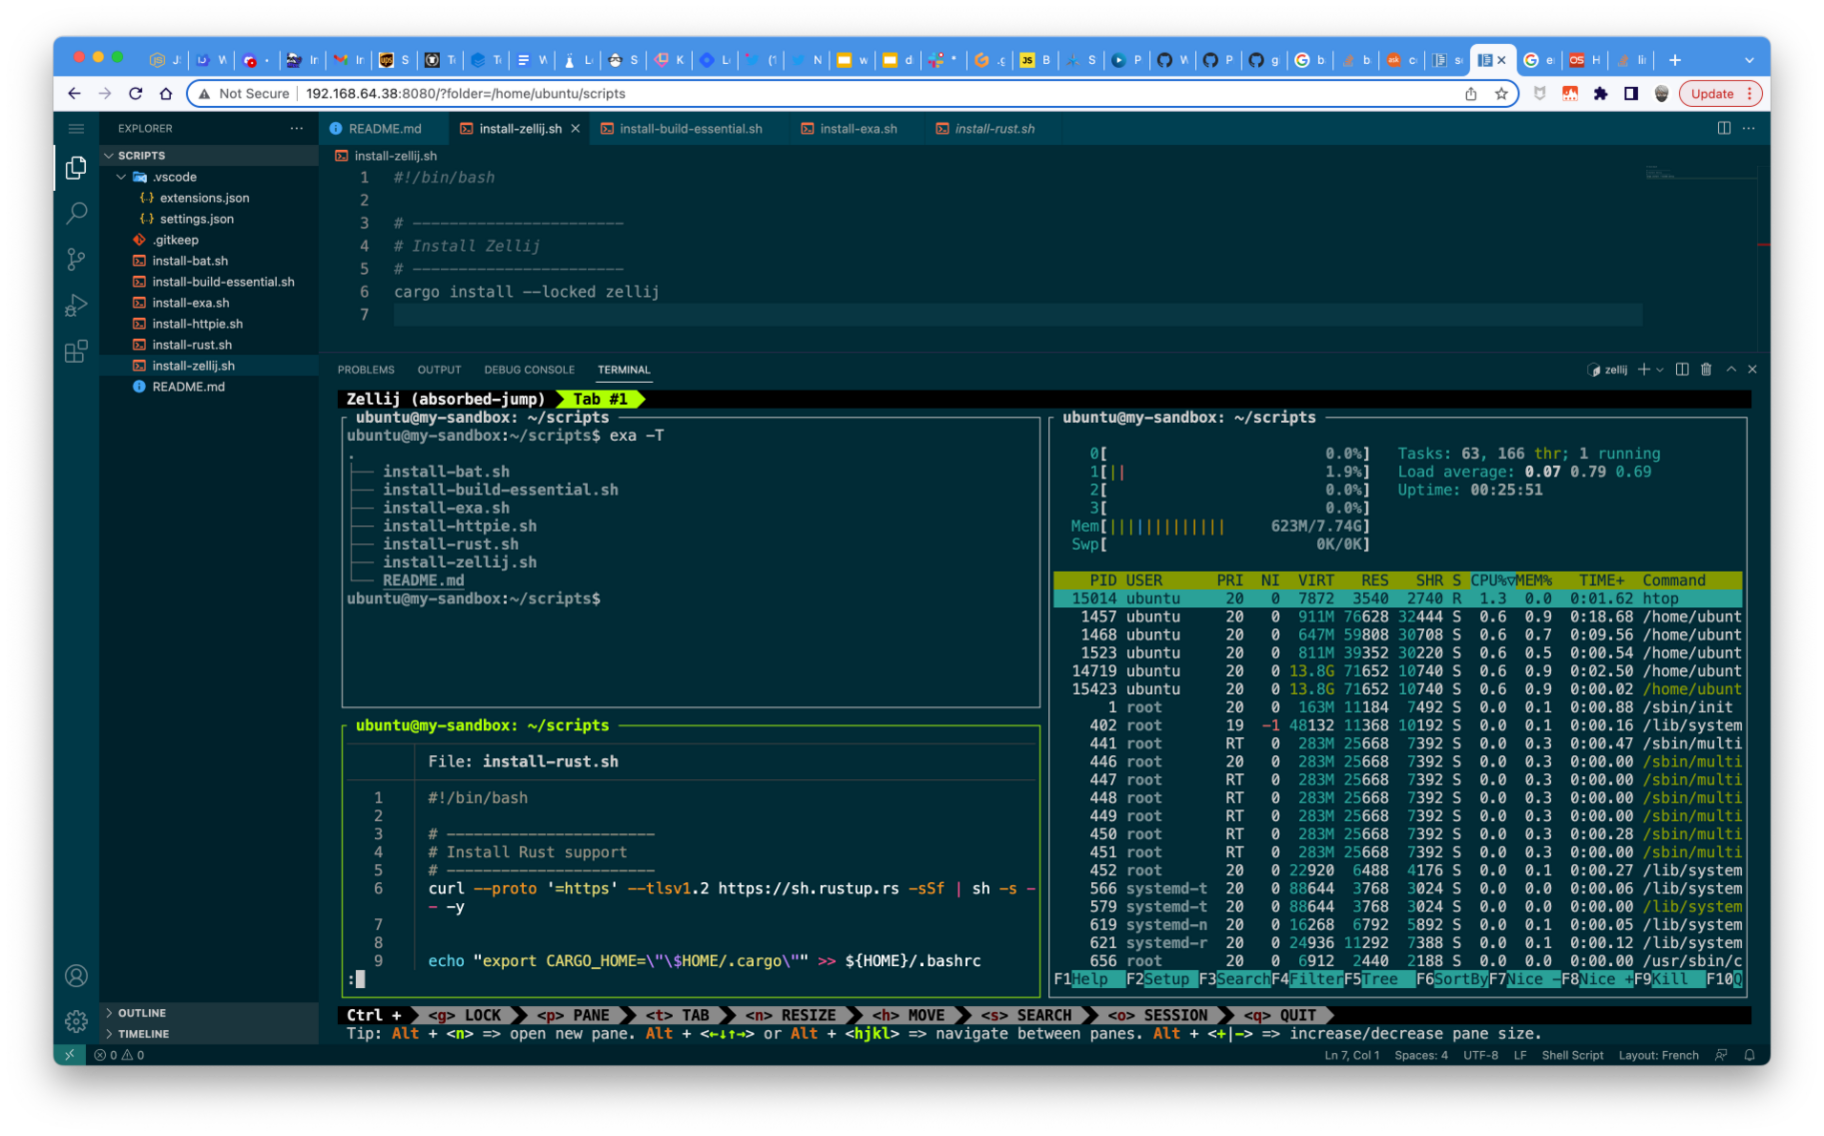
Task: Click the share icon in address bar
Action: pyautogui.click(x=1471, y=93)
